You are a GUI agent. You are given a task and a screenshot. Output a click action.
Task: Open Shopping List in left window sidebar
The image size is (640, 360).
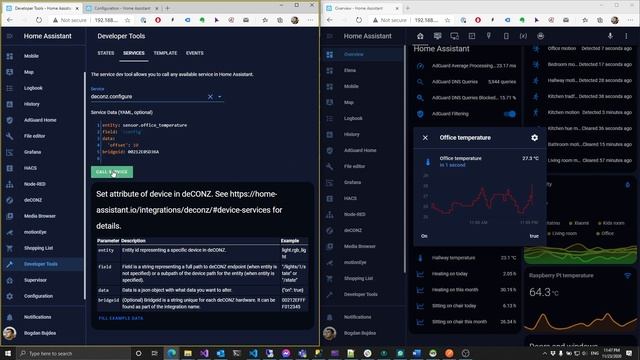point(43,248)
